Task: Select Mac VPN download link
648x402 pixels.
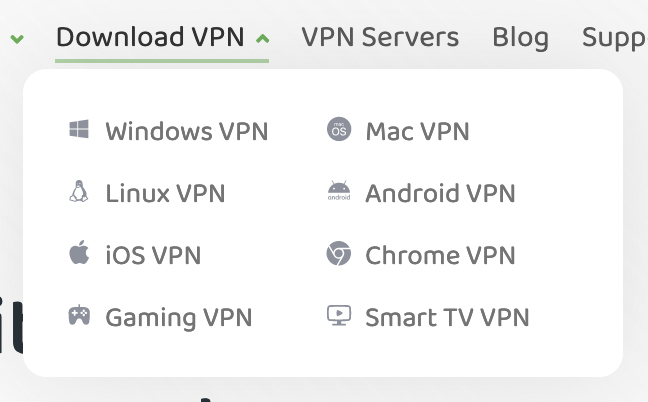Action: point(417,131)
